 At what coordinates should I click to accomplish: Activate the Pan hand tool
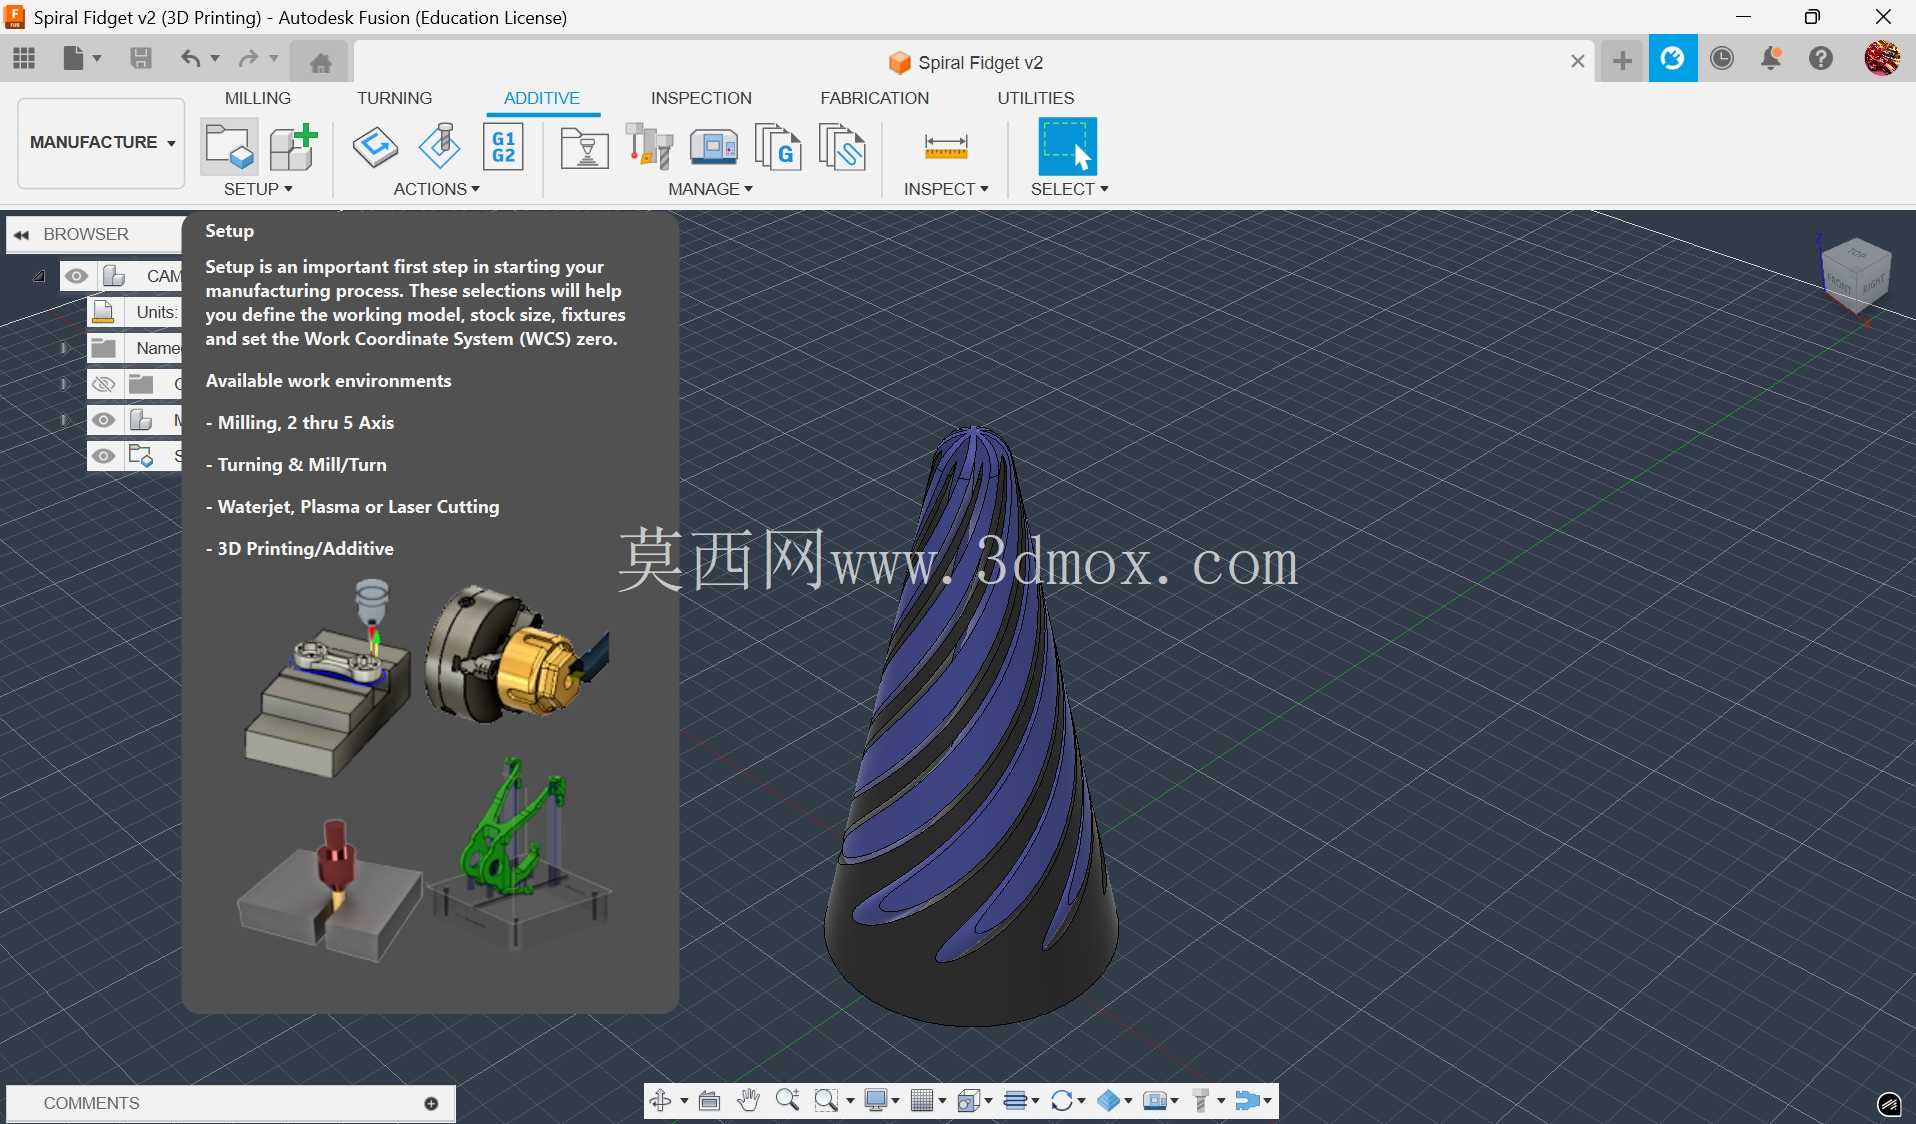(748, 1101)
